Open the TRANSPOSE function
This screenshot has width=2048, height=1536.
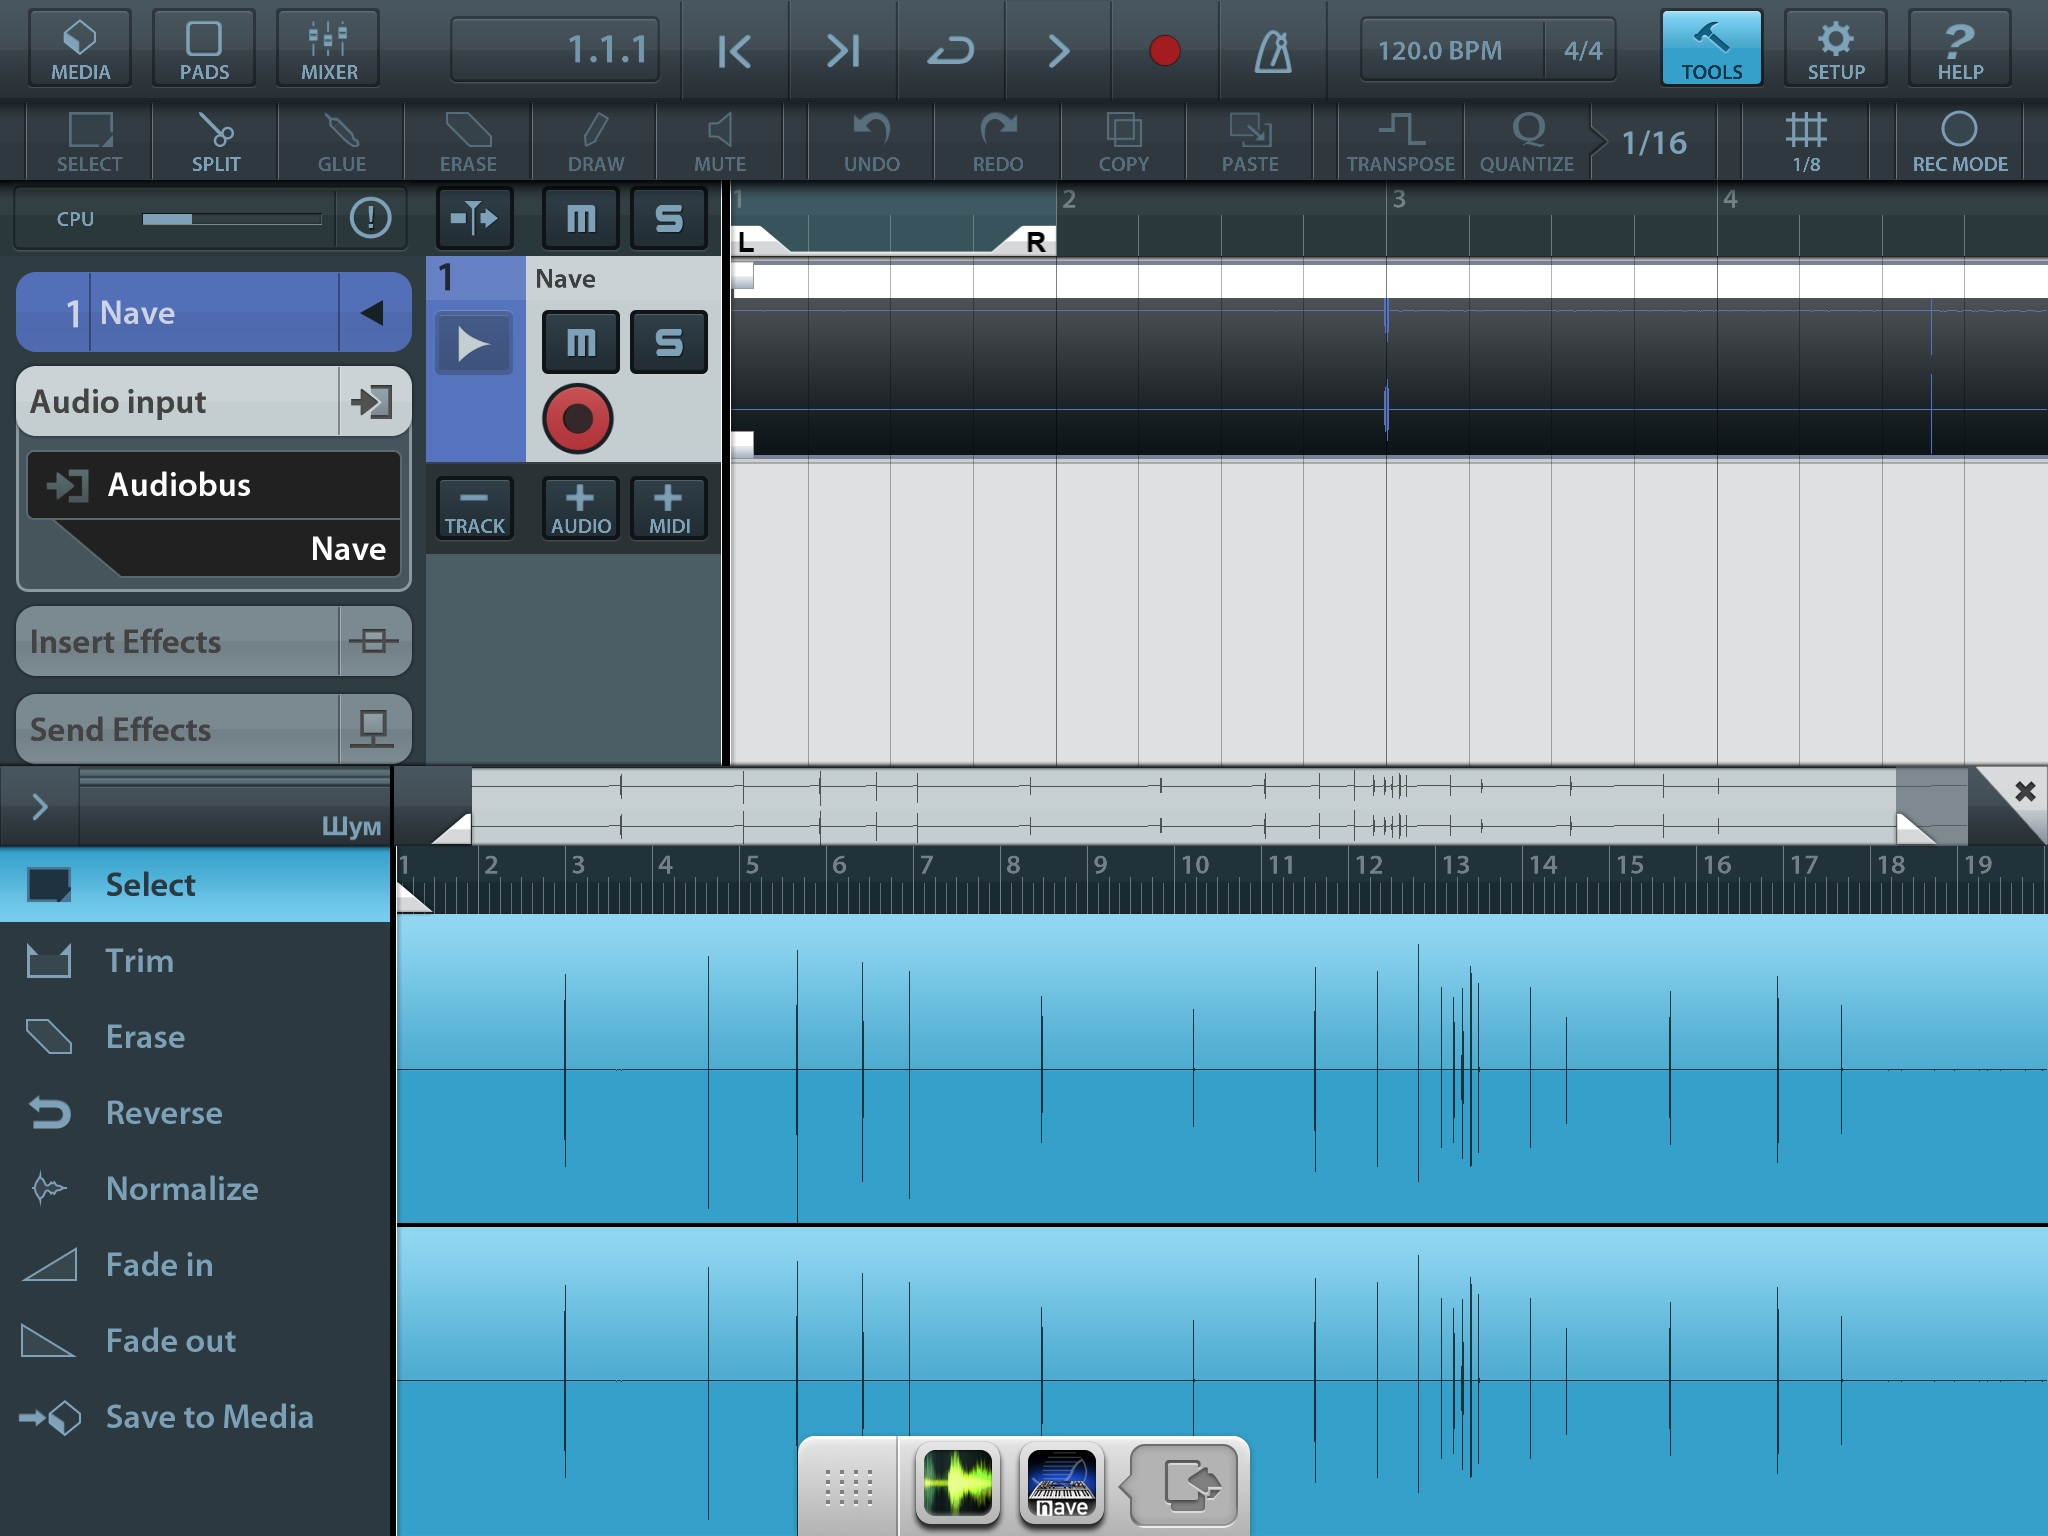point(1400,142)
